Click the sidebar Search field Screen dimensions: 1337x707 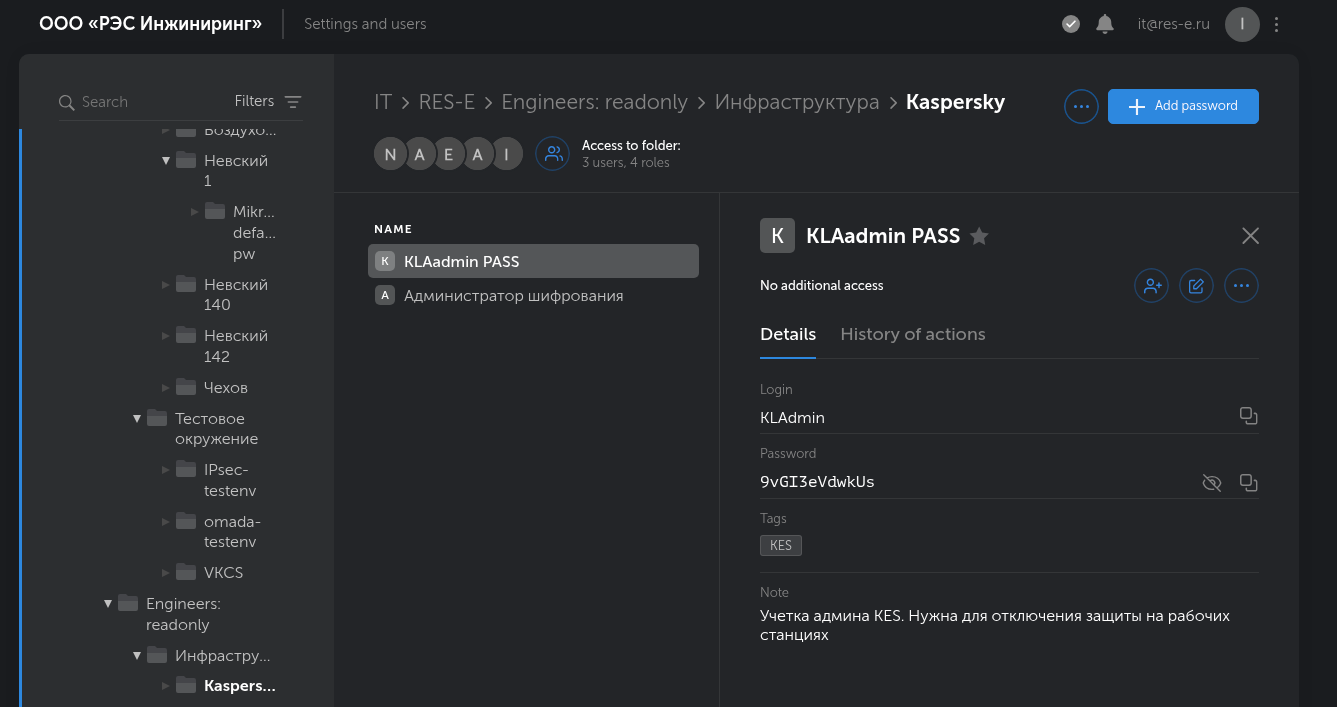click(x=140, y=102)
